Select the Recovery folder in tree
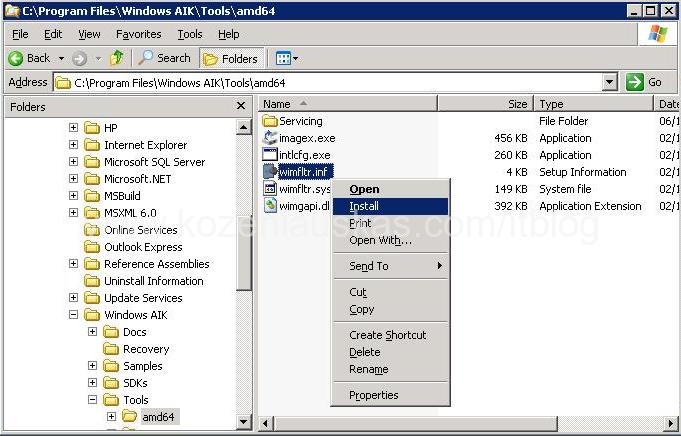Image resolution: width=681 pixels, height=436 pixels. pyautogui.click(x=146, y=349)
